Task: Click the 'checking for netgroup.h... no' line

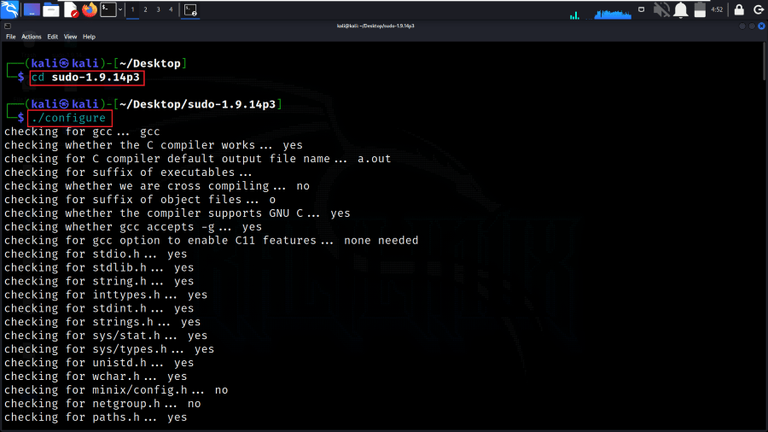Action: coord(102,404)
